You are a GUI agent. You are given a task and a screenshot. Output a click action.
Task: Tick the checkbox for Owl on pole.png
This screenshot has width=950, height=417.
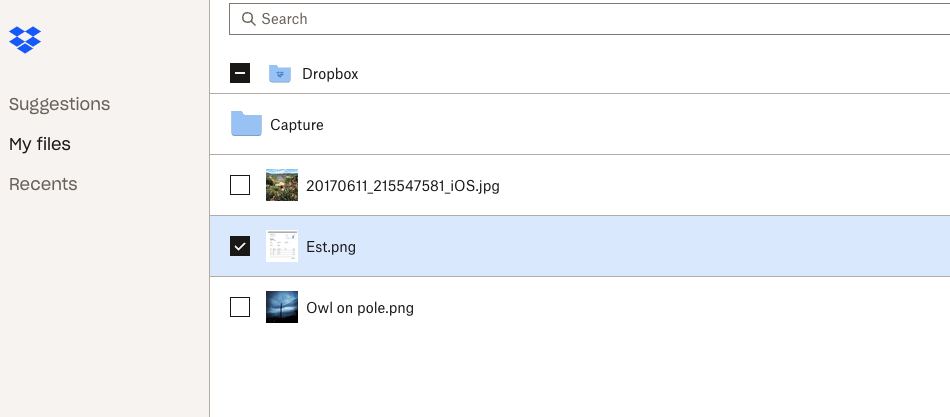click(x=240, y=307)
